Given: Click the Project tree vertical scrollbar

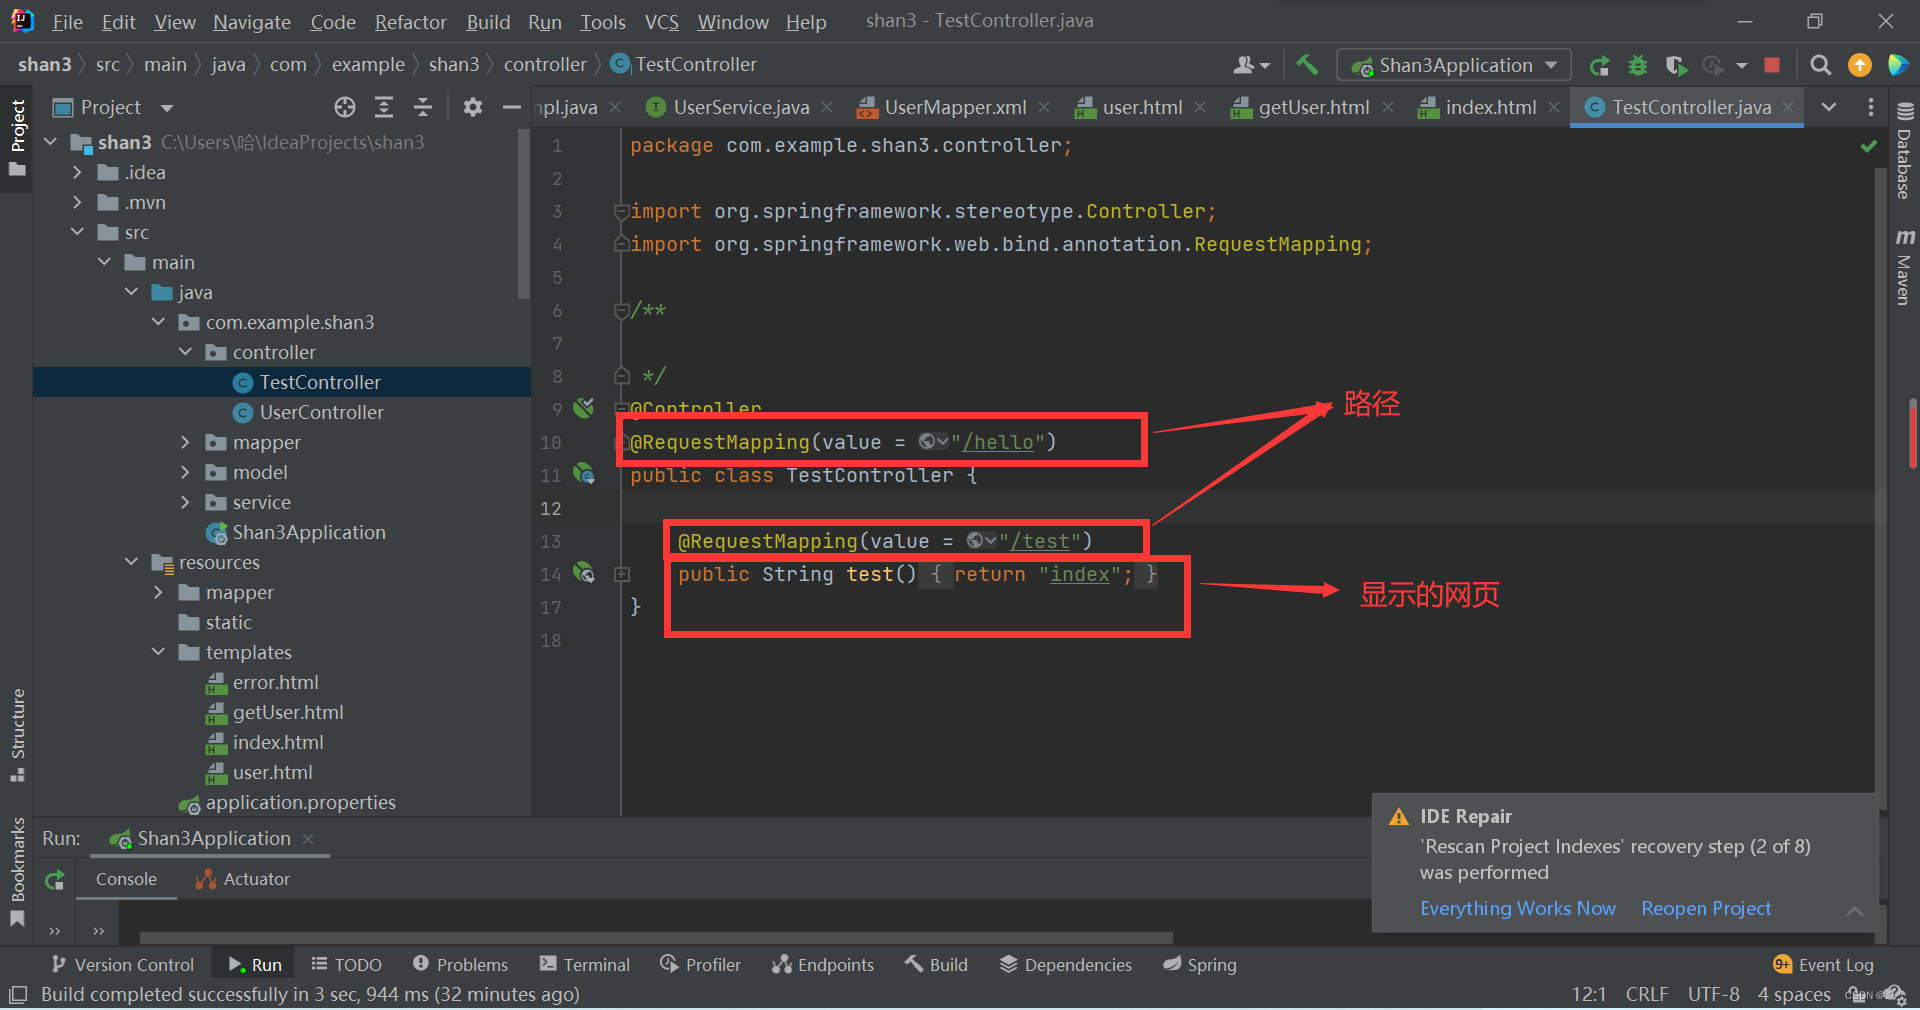Looking at the screenshot, I should [524, 215].
